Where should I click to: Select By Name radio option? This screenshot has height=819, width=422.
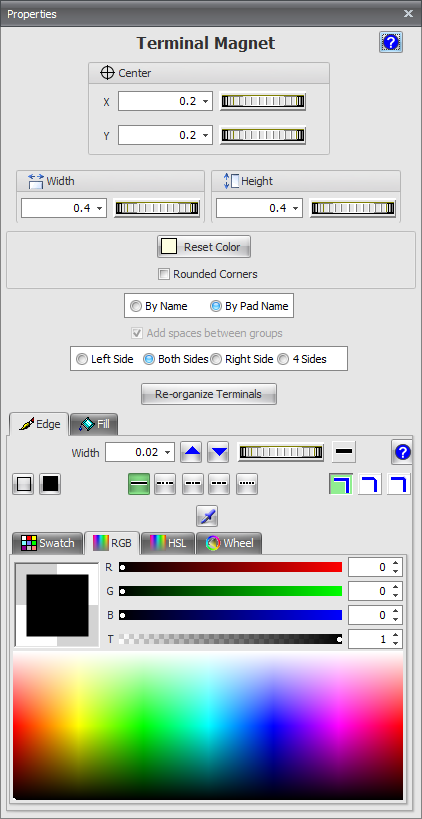point(136,307)
